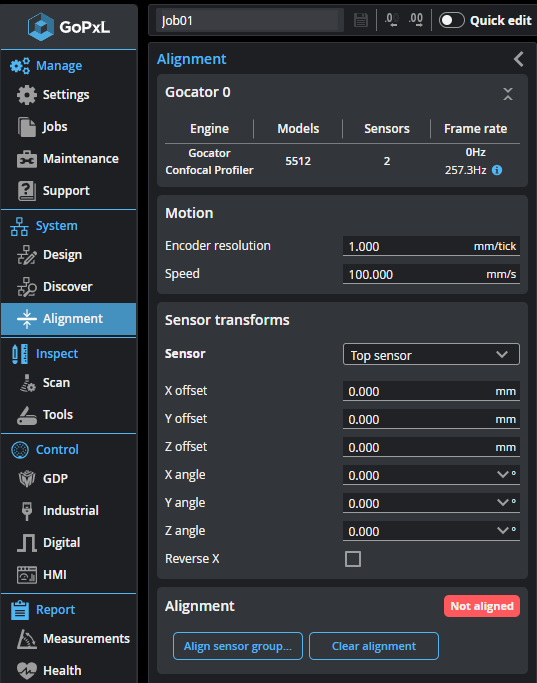Enable the Reverse X checkbox

(x=353, y=559)
